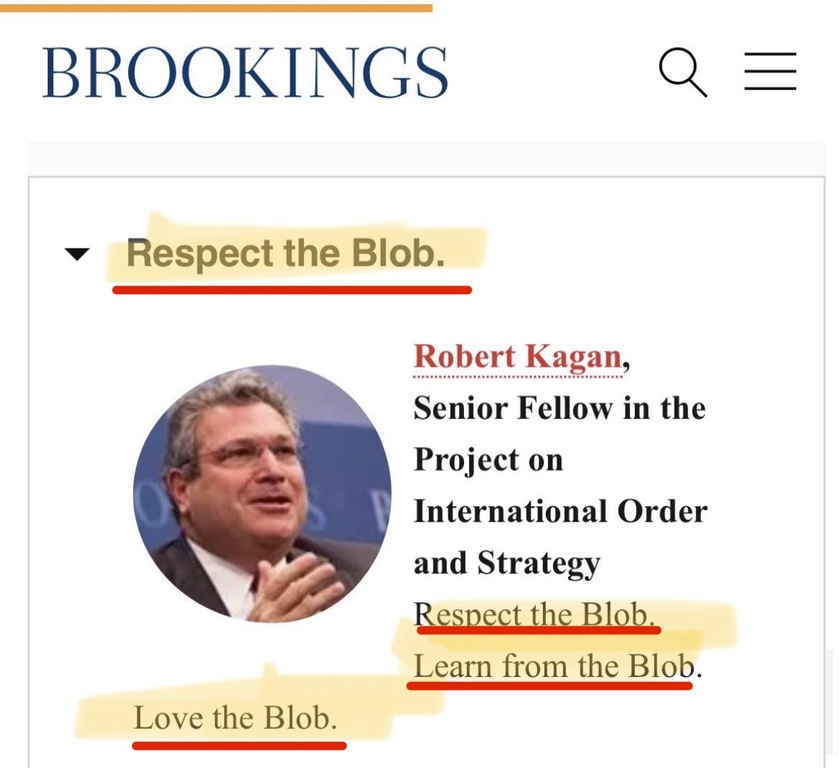Click the red underline beneath "Learn from the Blob"

coord(549,688)
